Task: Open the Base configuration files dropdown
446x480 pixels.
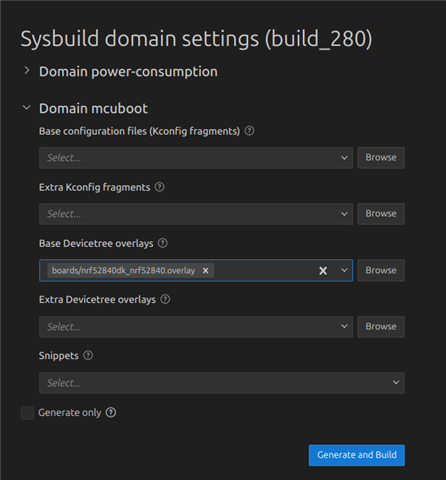Action: tap(196, 158)
